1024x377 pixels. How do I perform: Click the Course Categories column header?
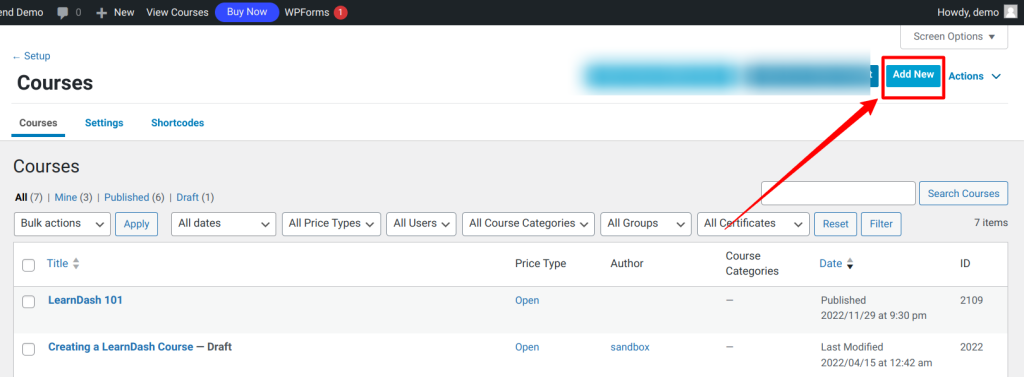pyautogui.click(x=752, y=263)
